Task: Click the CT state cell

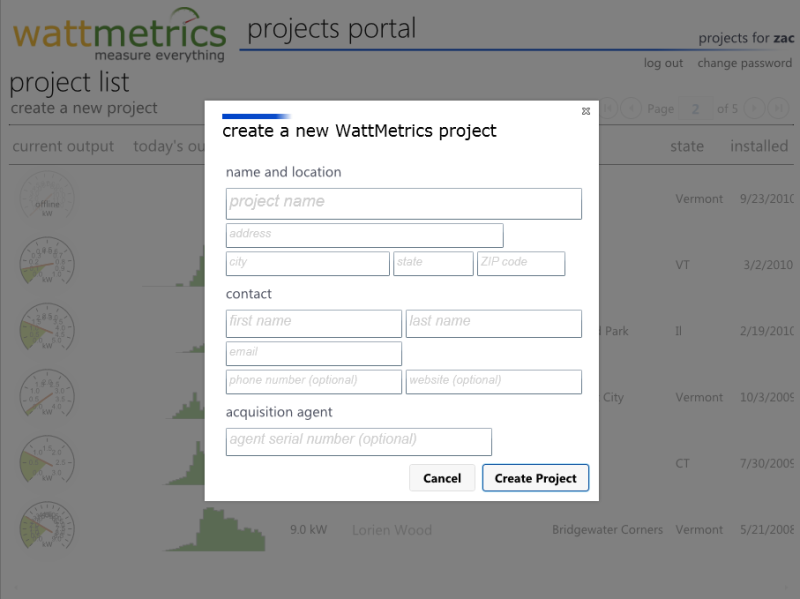Action: (682, 463)
